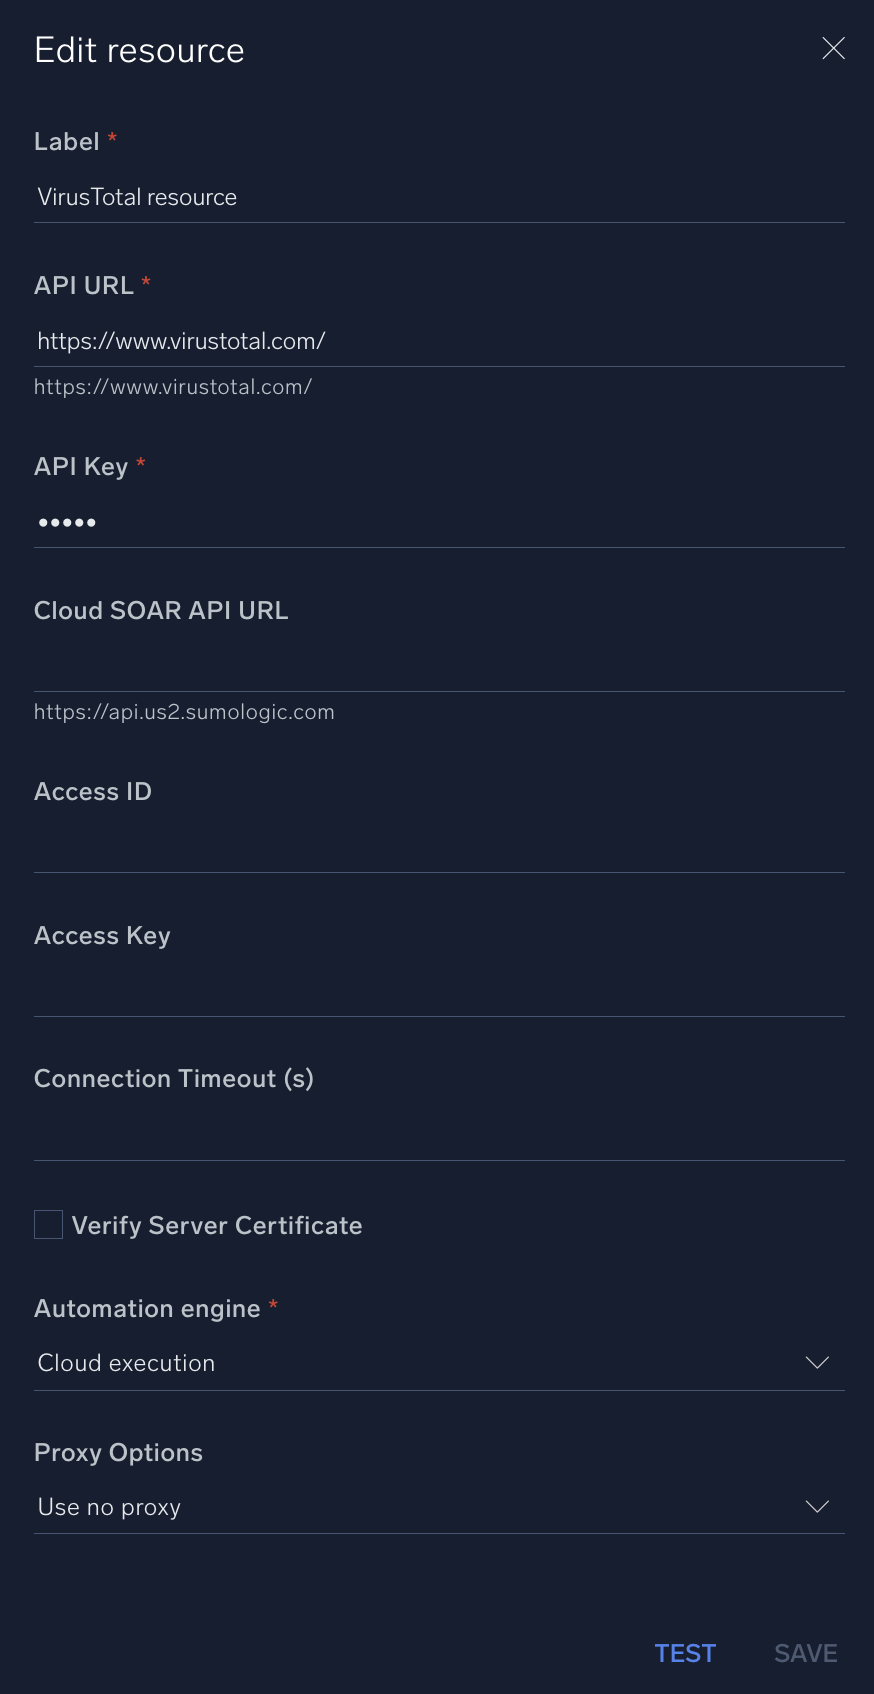The image size is (874, 1694).
Task: Click the Edit resource title text
Action: coord(139,50)
